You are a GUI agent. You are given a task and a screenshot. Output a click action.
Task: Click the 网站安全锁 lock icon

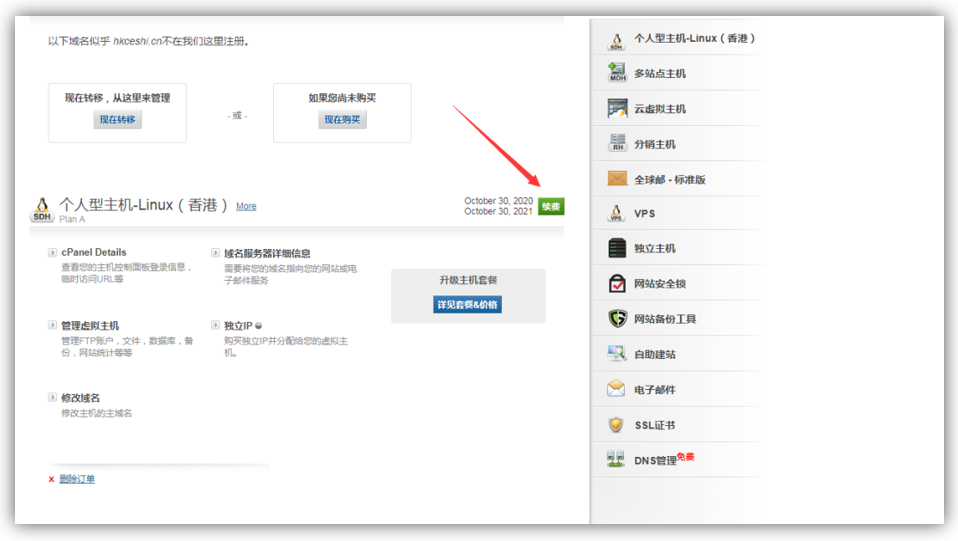click(x=617, y=284)
